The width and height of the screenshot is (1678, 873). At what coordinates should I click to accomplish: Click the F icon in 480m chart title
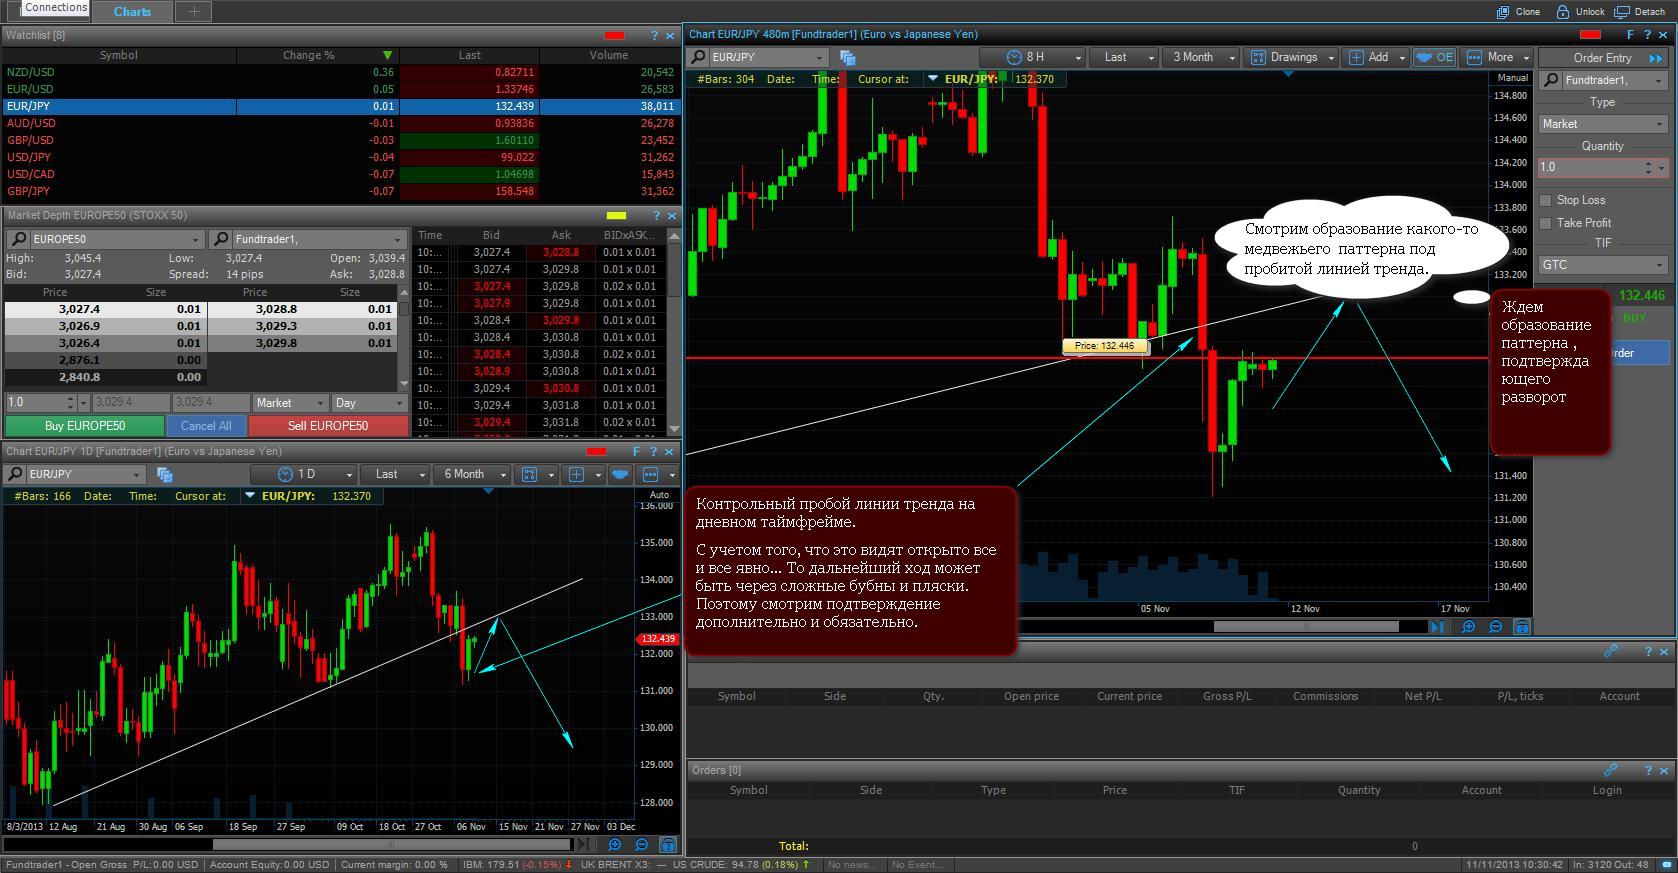[x=1630, y=35]
